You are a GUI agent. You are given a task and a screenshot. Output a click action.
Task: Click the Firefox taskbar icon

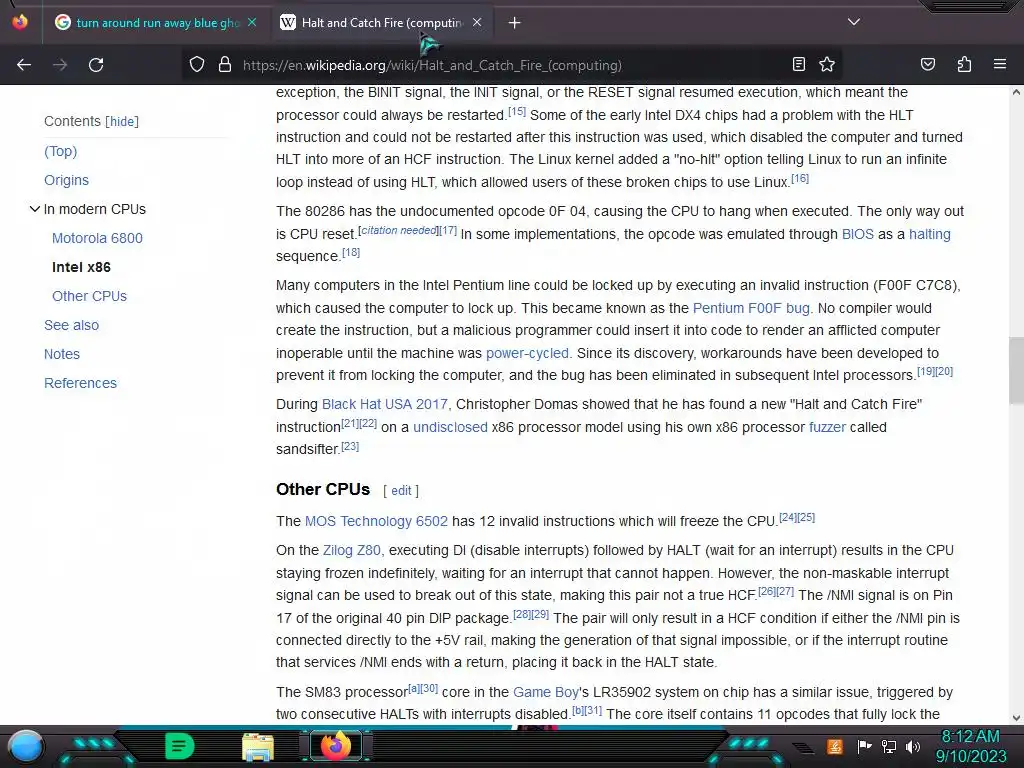tap(336, 746)
